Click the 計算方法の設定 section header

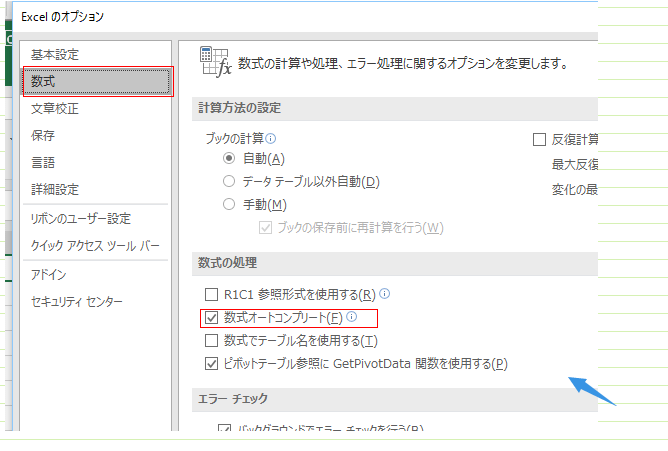pos(239,108)
